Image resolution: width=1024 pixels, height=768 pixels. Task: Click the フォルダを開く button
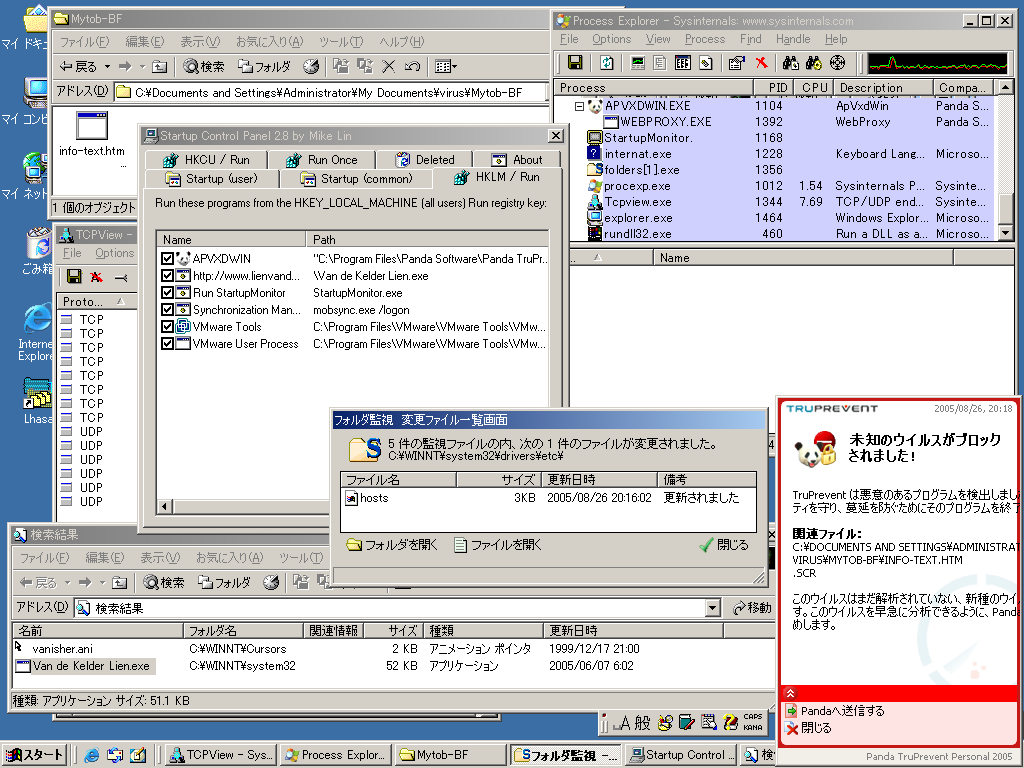tap(392, 545)
